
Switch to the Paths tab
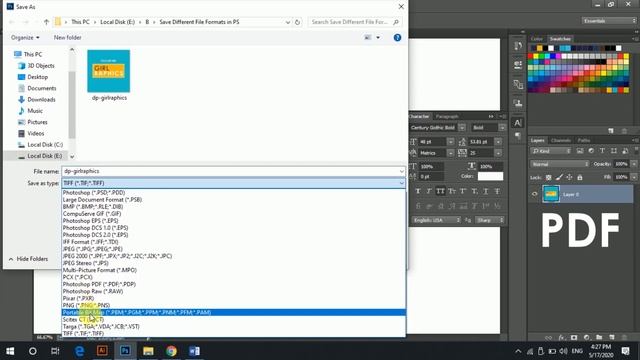click(584, 140)
